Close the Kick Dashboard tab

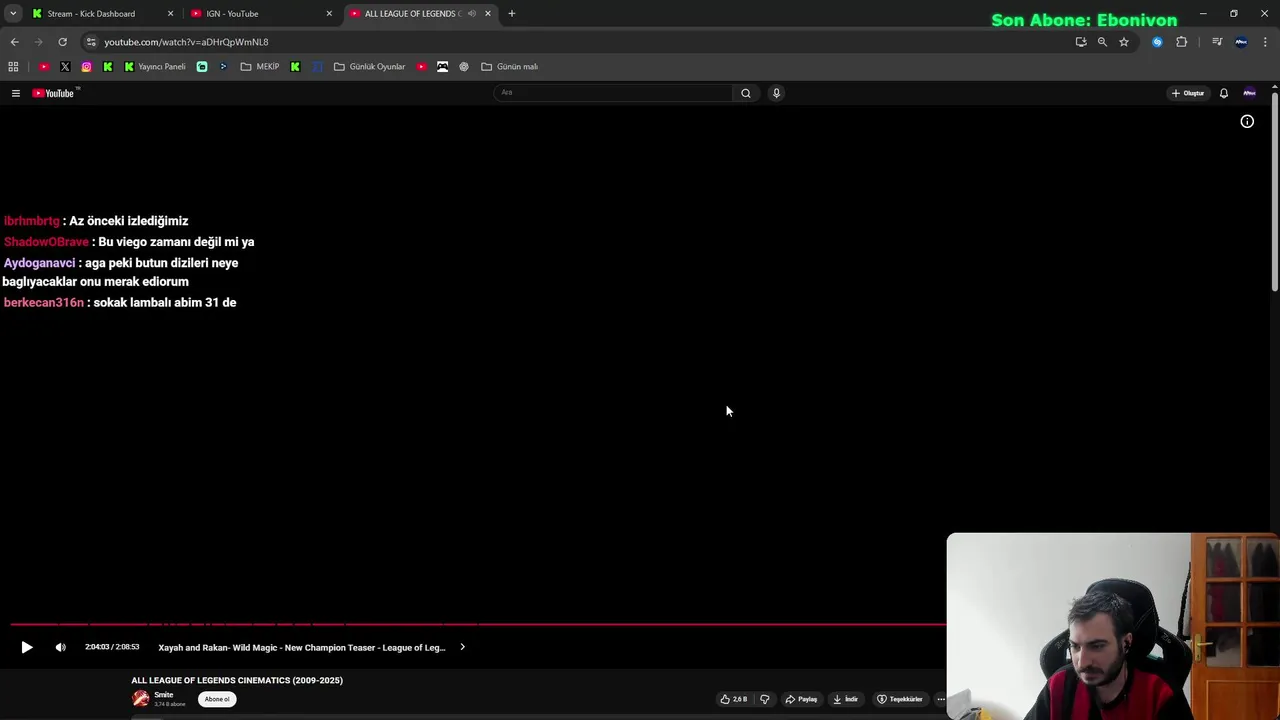point(170,14)
